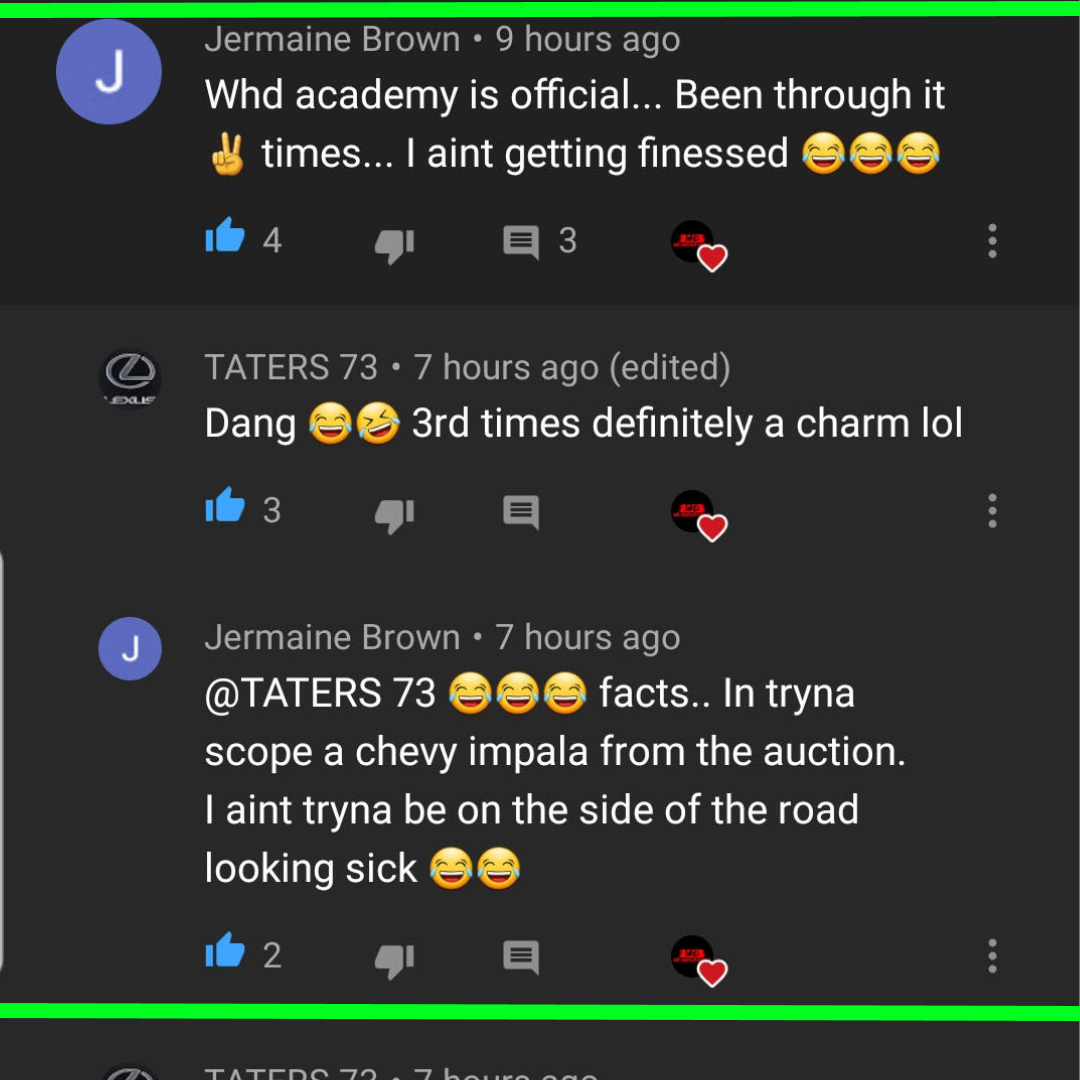Open the @TATERS 73 mention

click(320, 693)
